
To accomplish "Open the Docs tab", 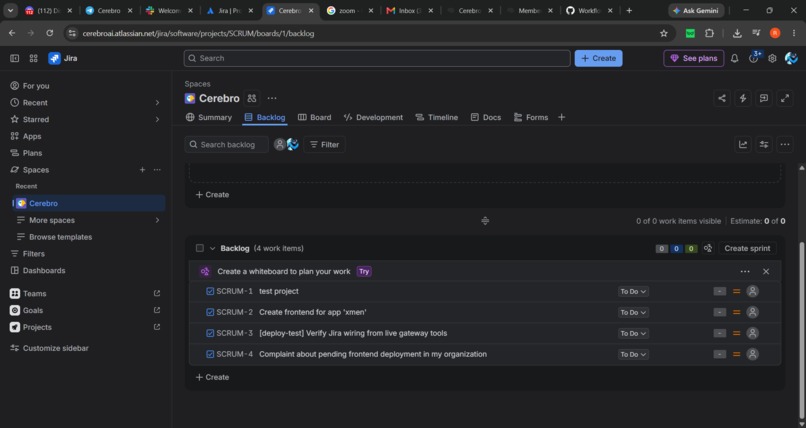I will click(x=486, y=117).
